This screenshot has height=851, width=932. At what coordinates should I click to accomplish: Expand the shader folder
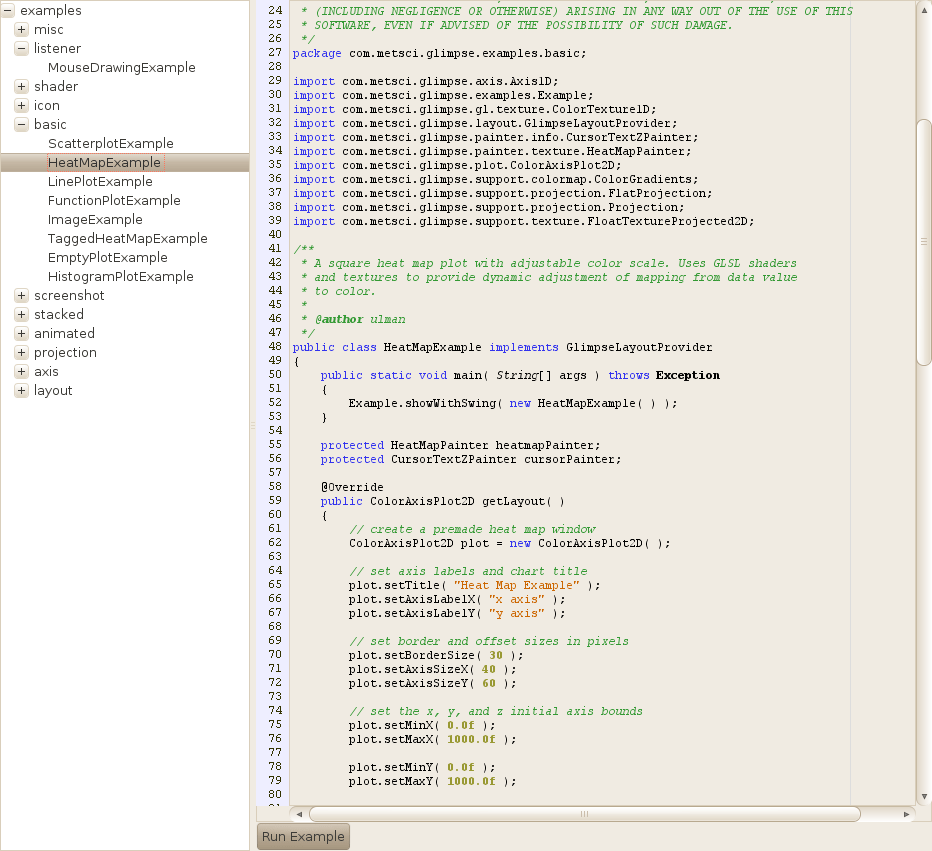pyautogui.click(x=21, y=86)
